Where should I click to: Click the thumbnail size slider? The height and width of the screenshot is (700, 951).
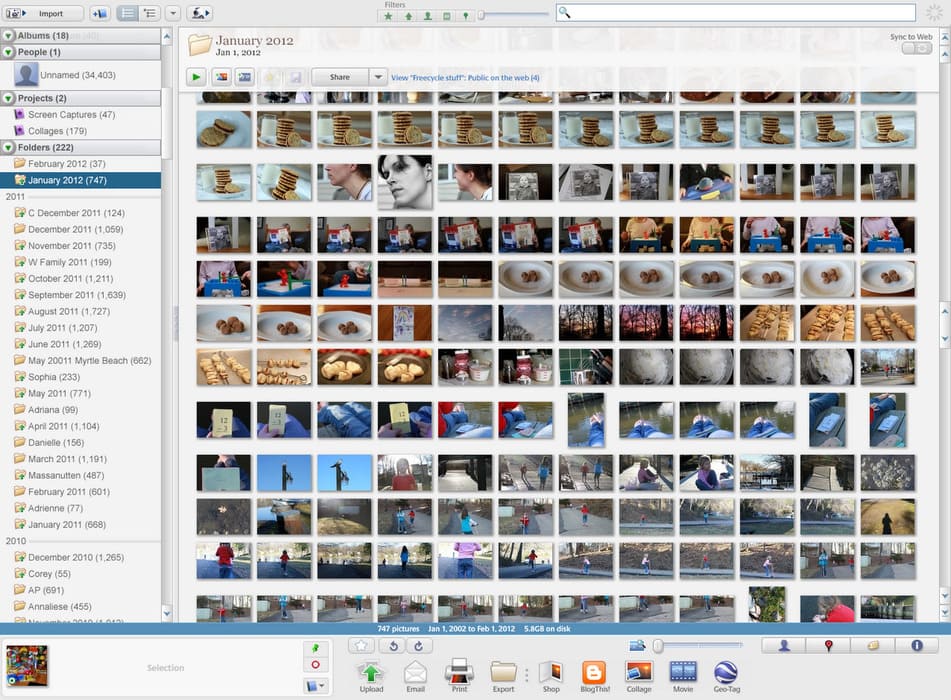700,646
